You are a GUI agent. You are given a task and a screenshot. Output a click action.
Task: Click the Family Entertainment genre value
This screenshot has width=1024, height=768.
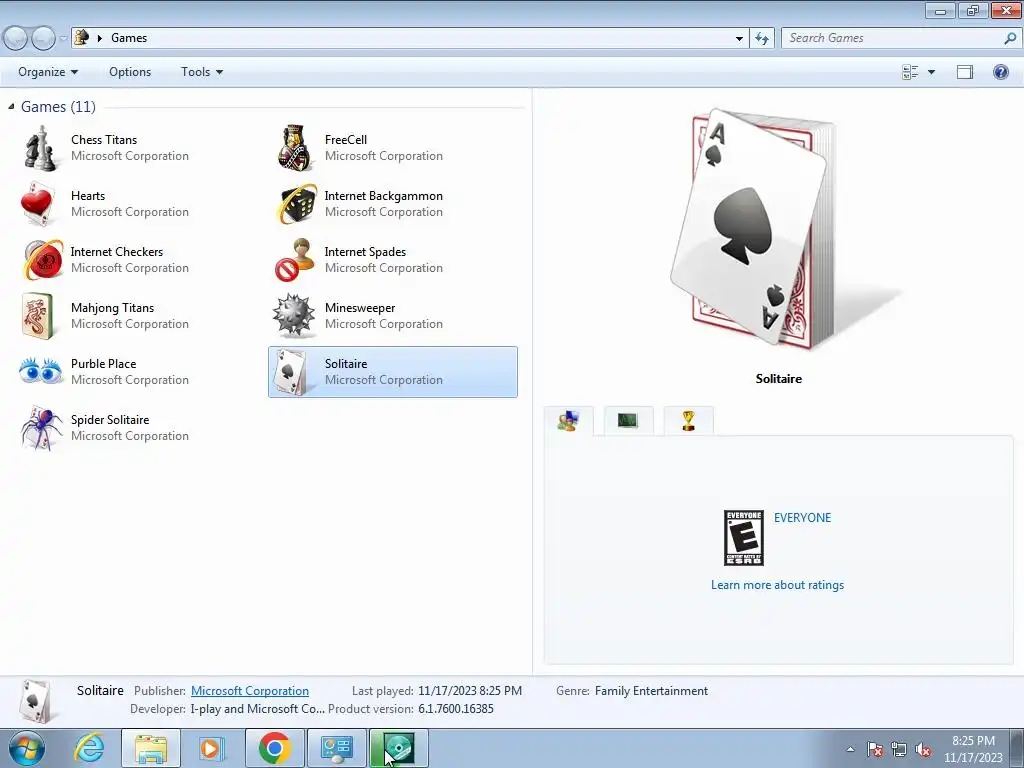(651, 691)
